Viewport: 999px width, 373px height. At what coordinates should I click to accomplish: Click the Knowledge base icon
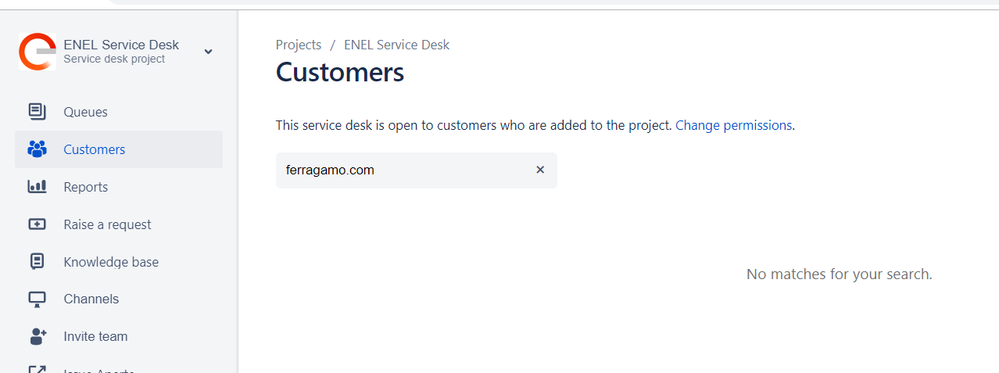tap(38, 261)
